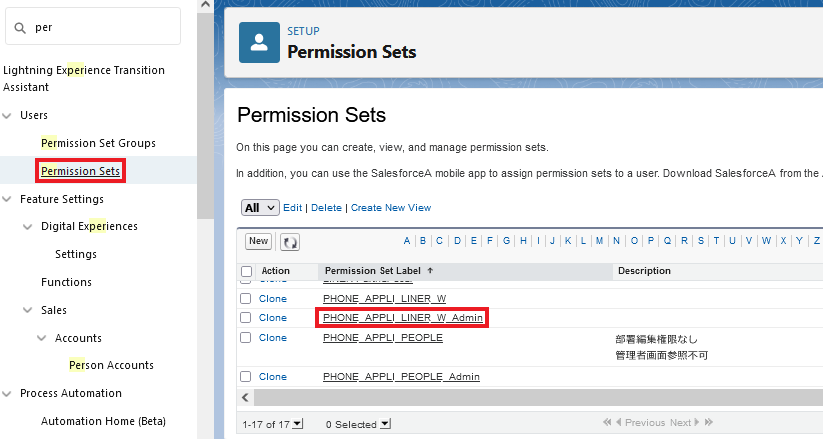The image size is (823, 439).
Task: Click the horizontal scroll left arrow under table
Action: [x=245, y=398]
